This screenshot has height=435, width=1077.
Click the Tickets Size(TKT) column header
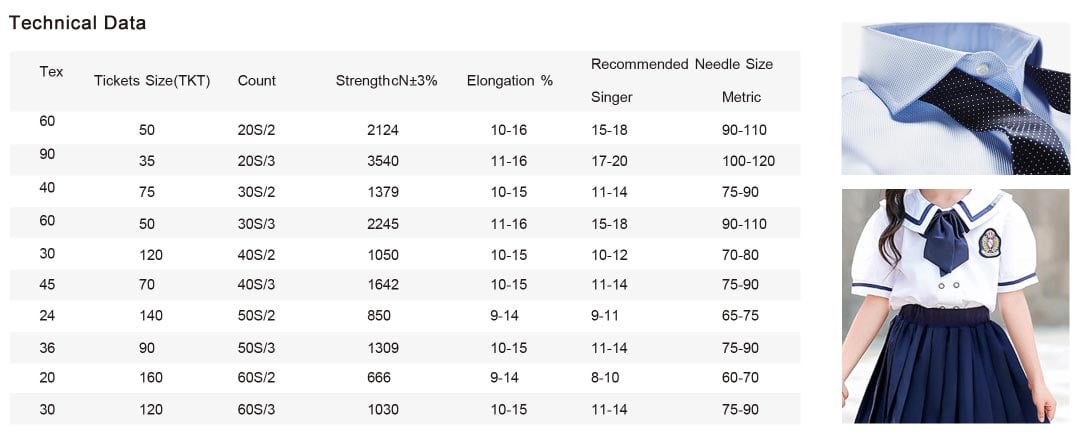(x=152, y=81)
